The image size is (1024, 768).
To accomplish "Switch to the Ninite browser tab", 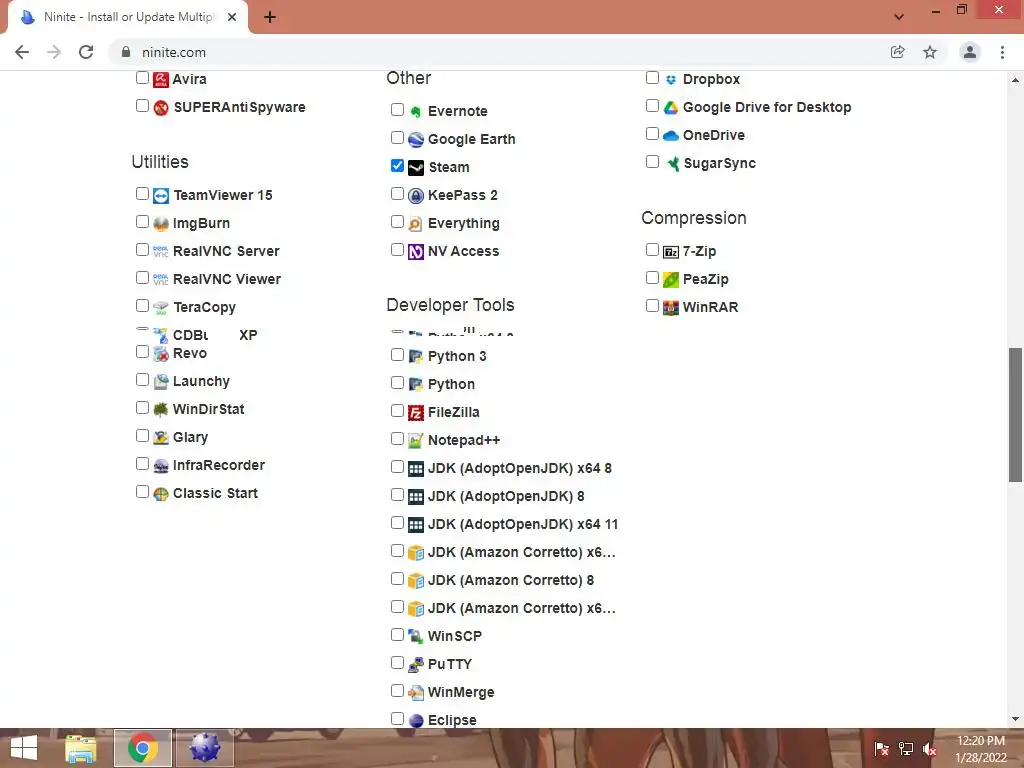I will [x=128, y=17].
